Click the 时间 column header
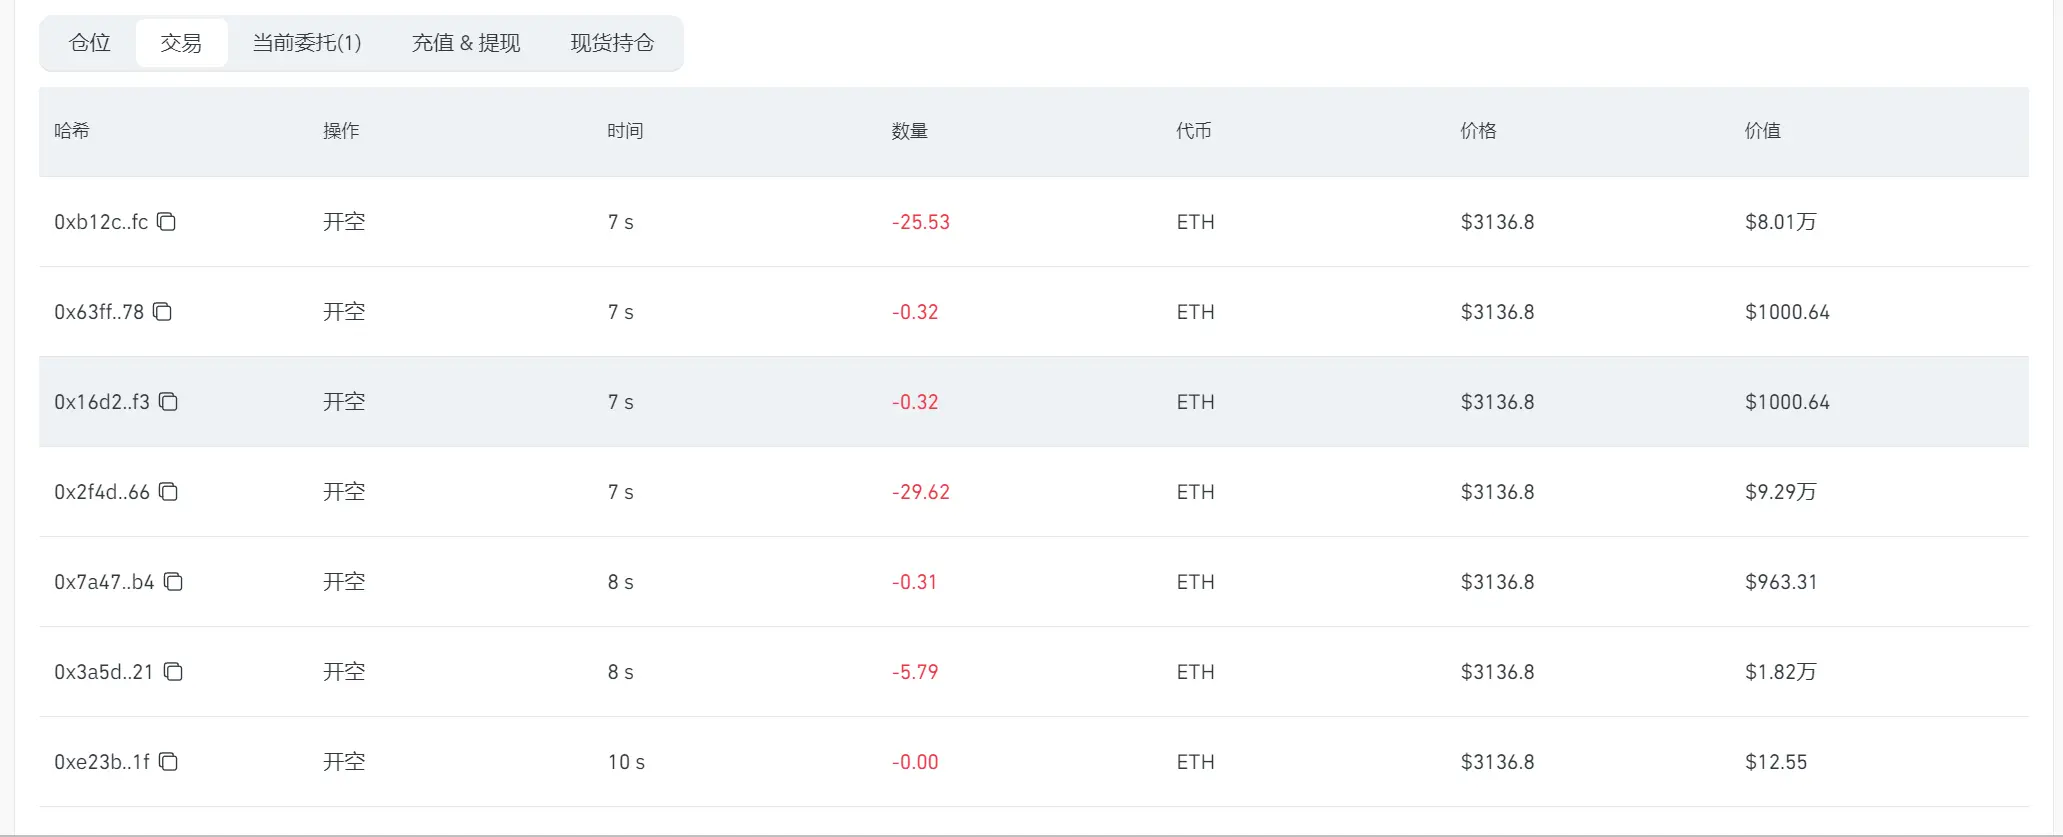 click(625, 131)
